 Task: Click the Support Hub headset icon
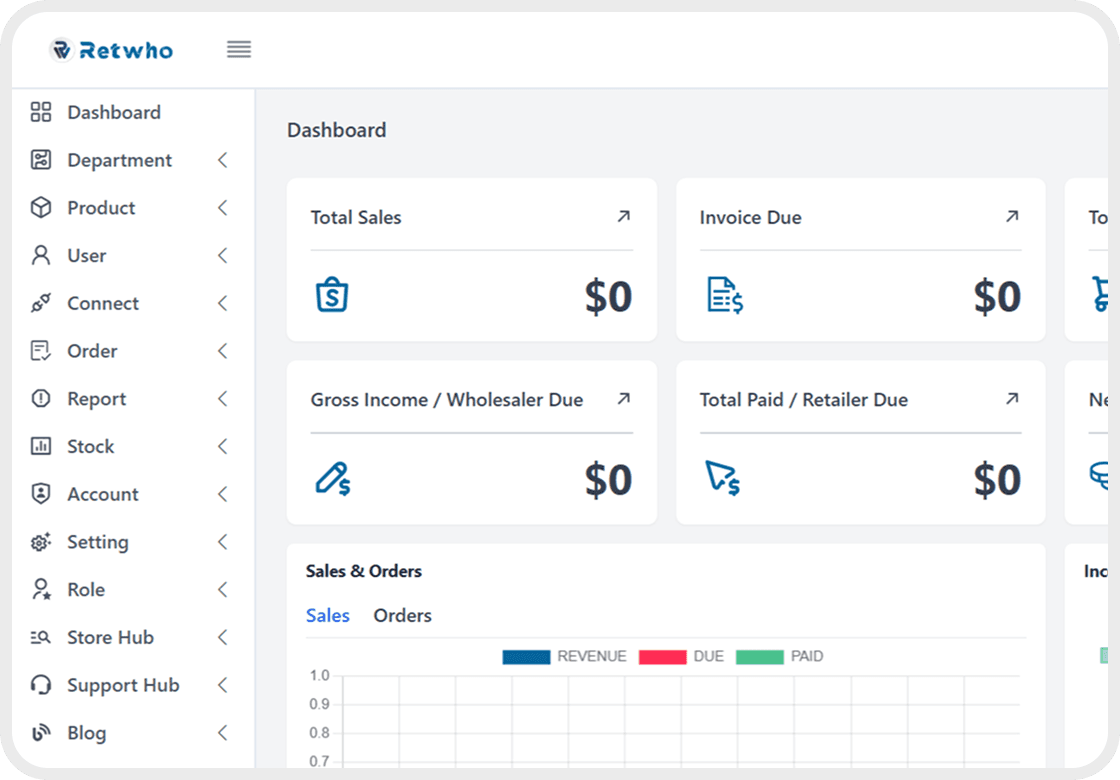(x=41, y=685)
